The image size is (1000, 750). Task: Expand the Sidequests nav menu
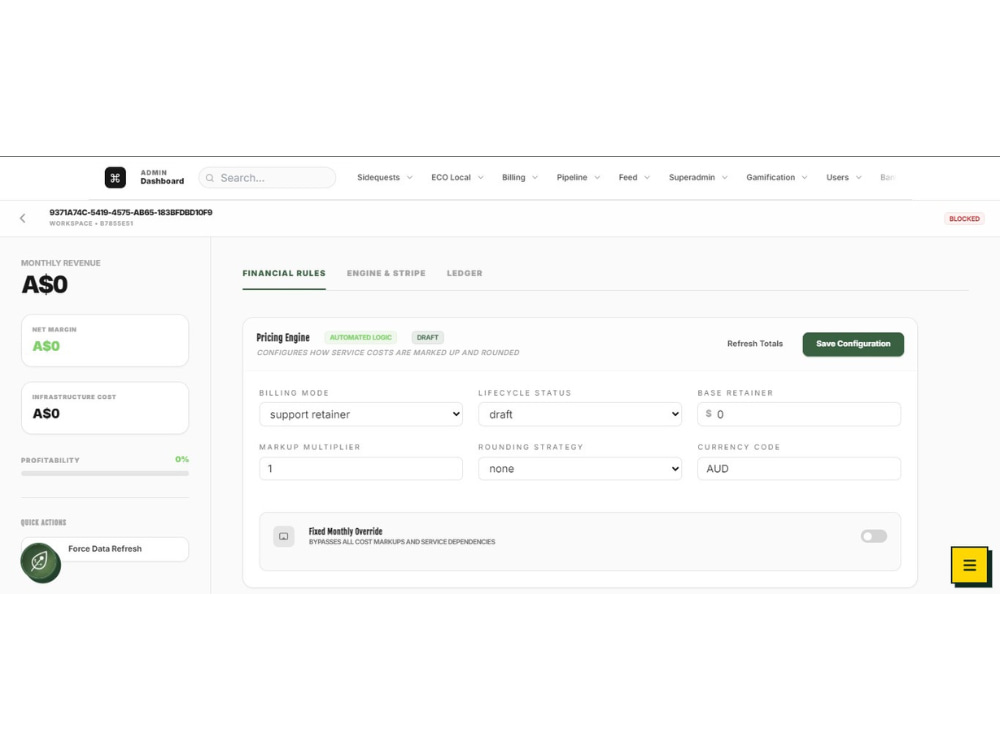coord(385,177)
